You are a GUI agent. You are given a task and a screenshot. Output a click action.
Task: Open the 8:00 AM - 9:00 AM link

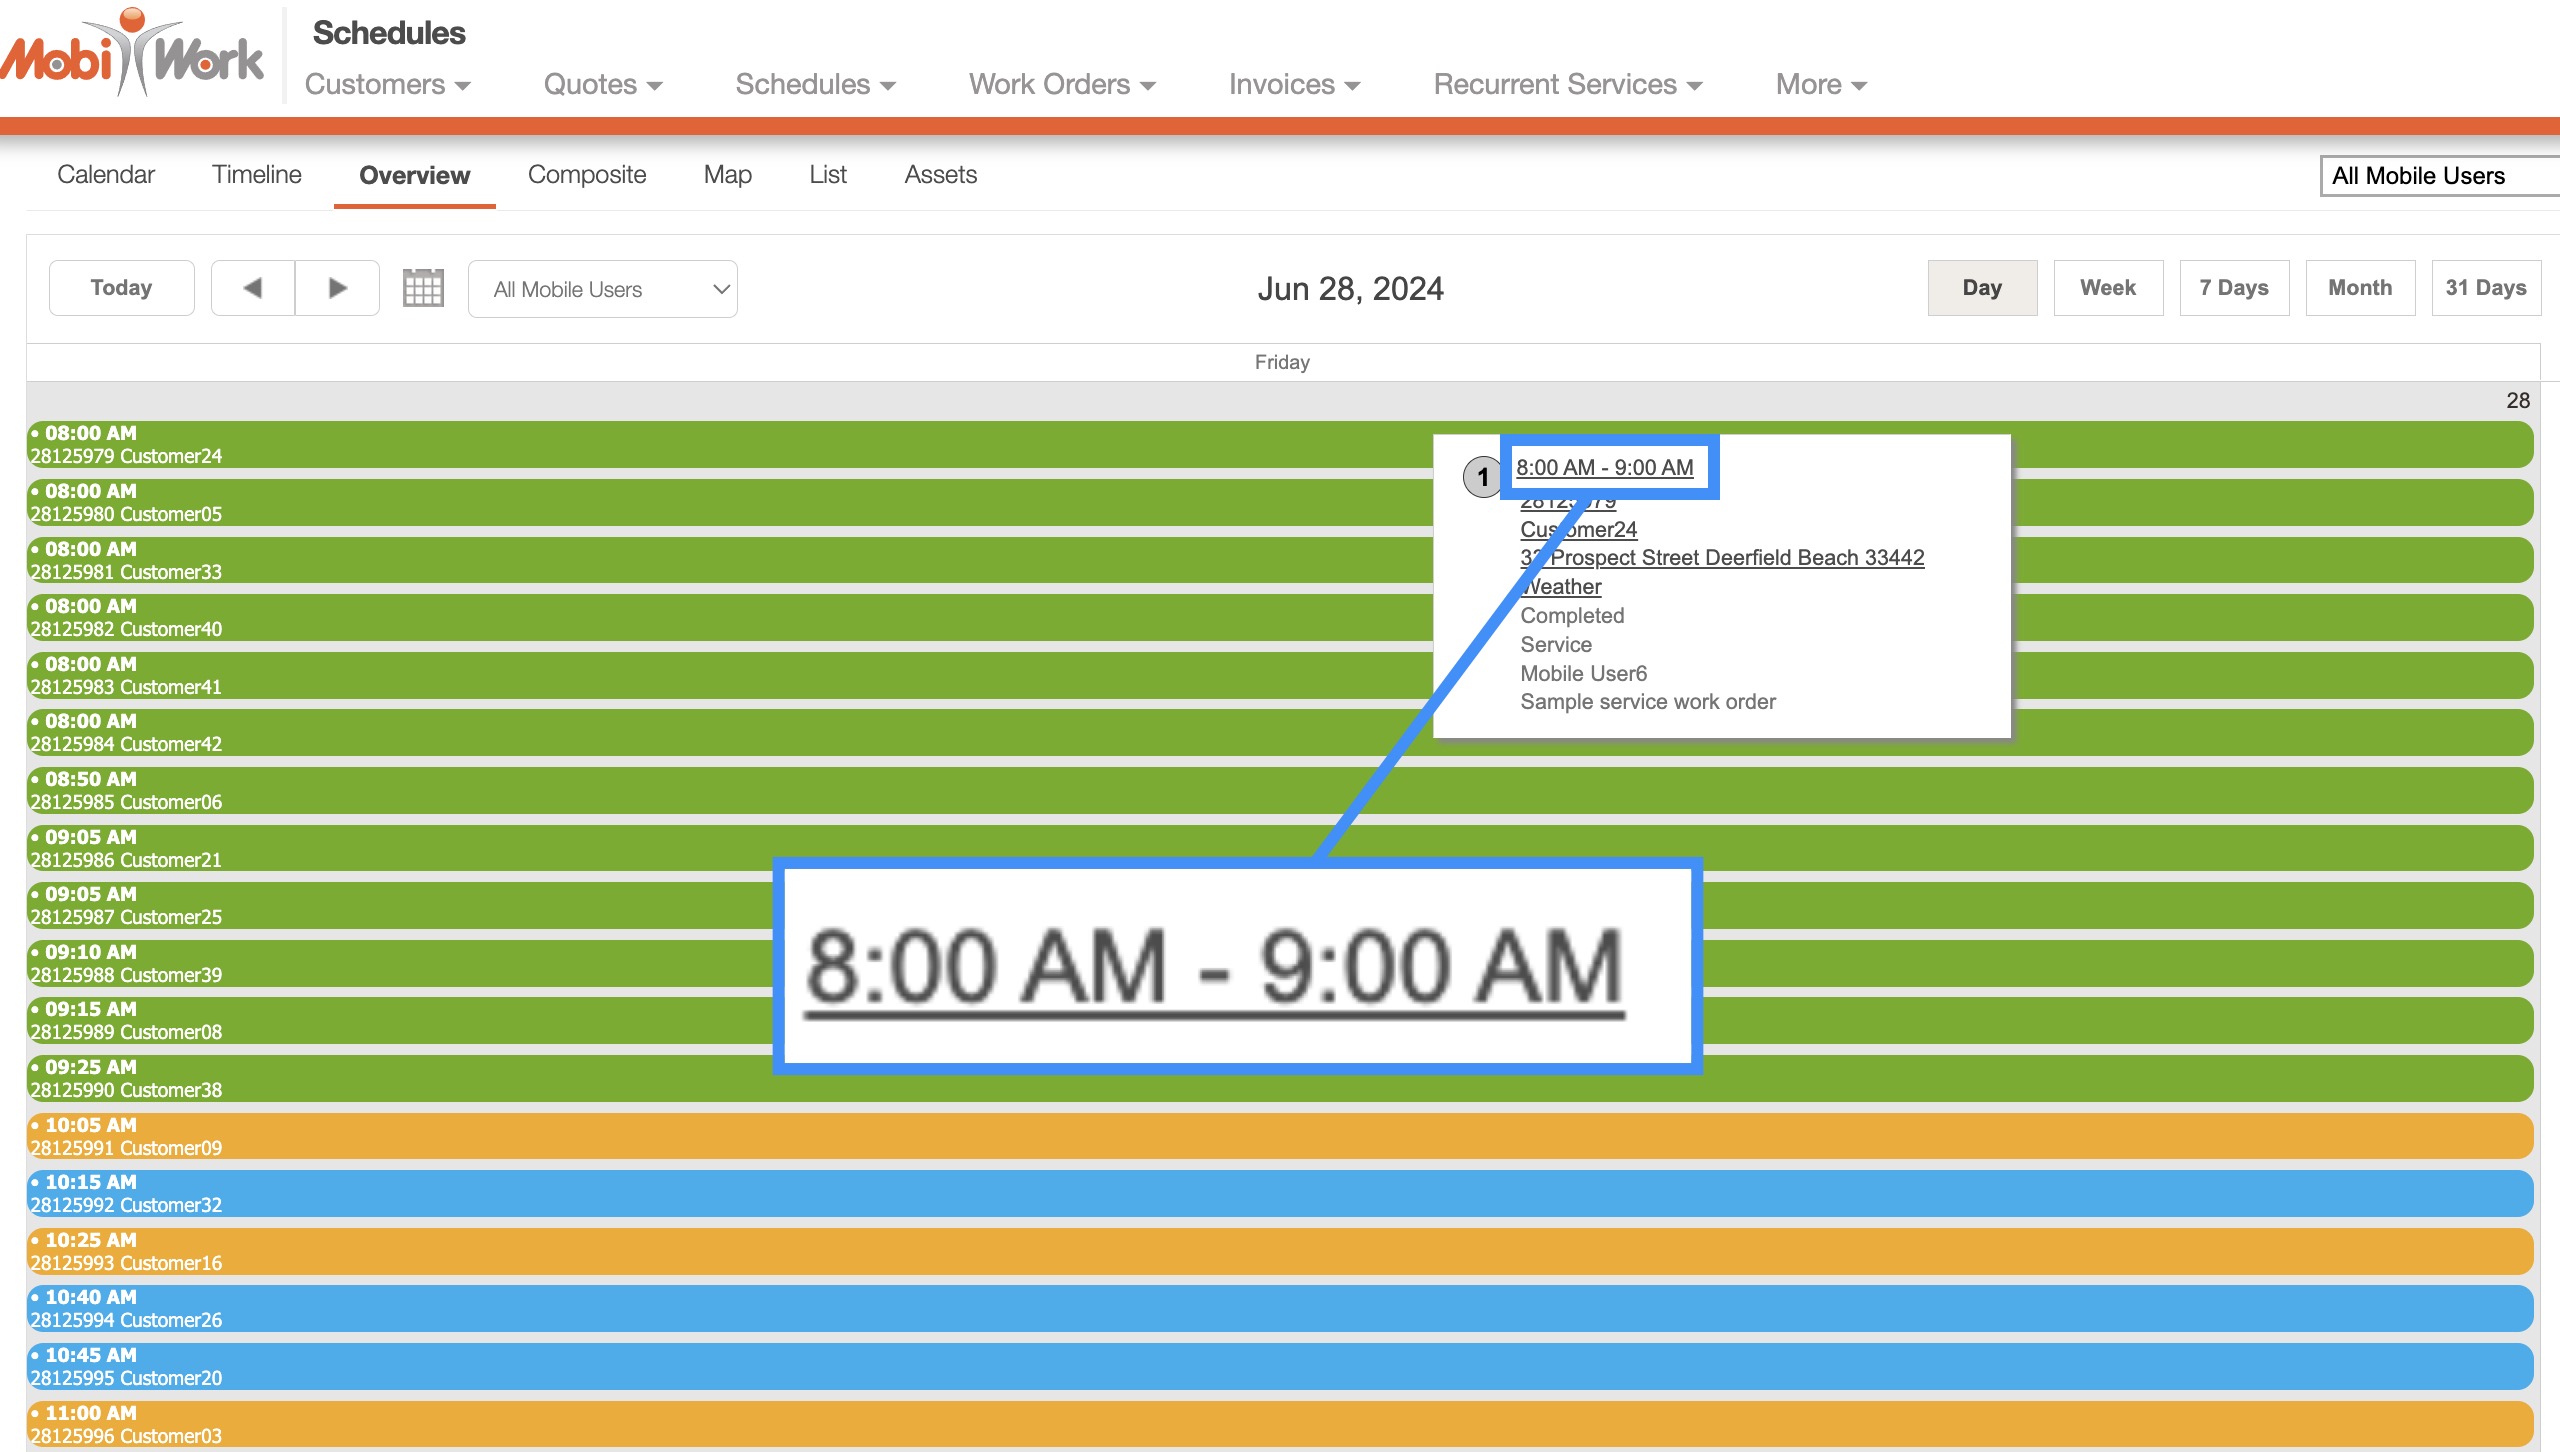click(1604, 467)
